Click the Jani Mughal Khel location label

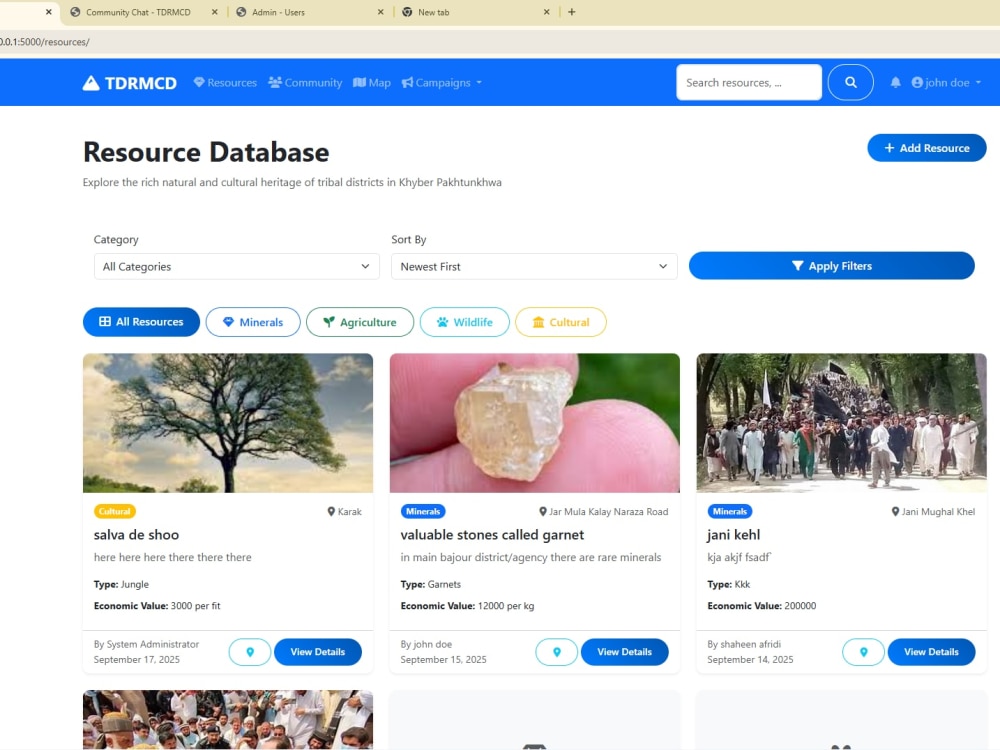[x=933, y=511]
